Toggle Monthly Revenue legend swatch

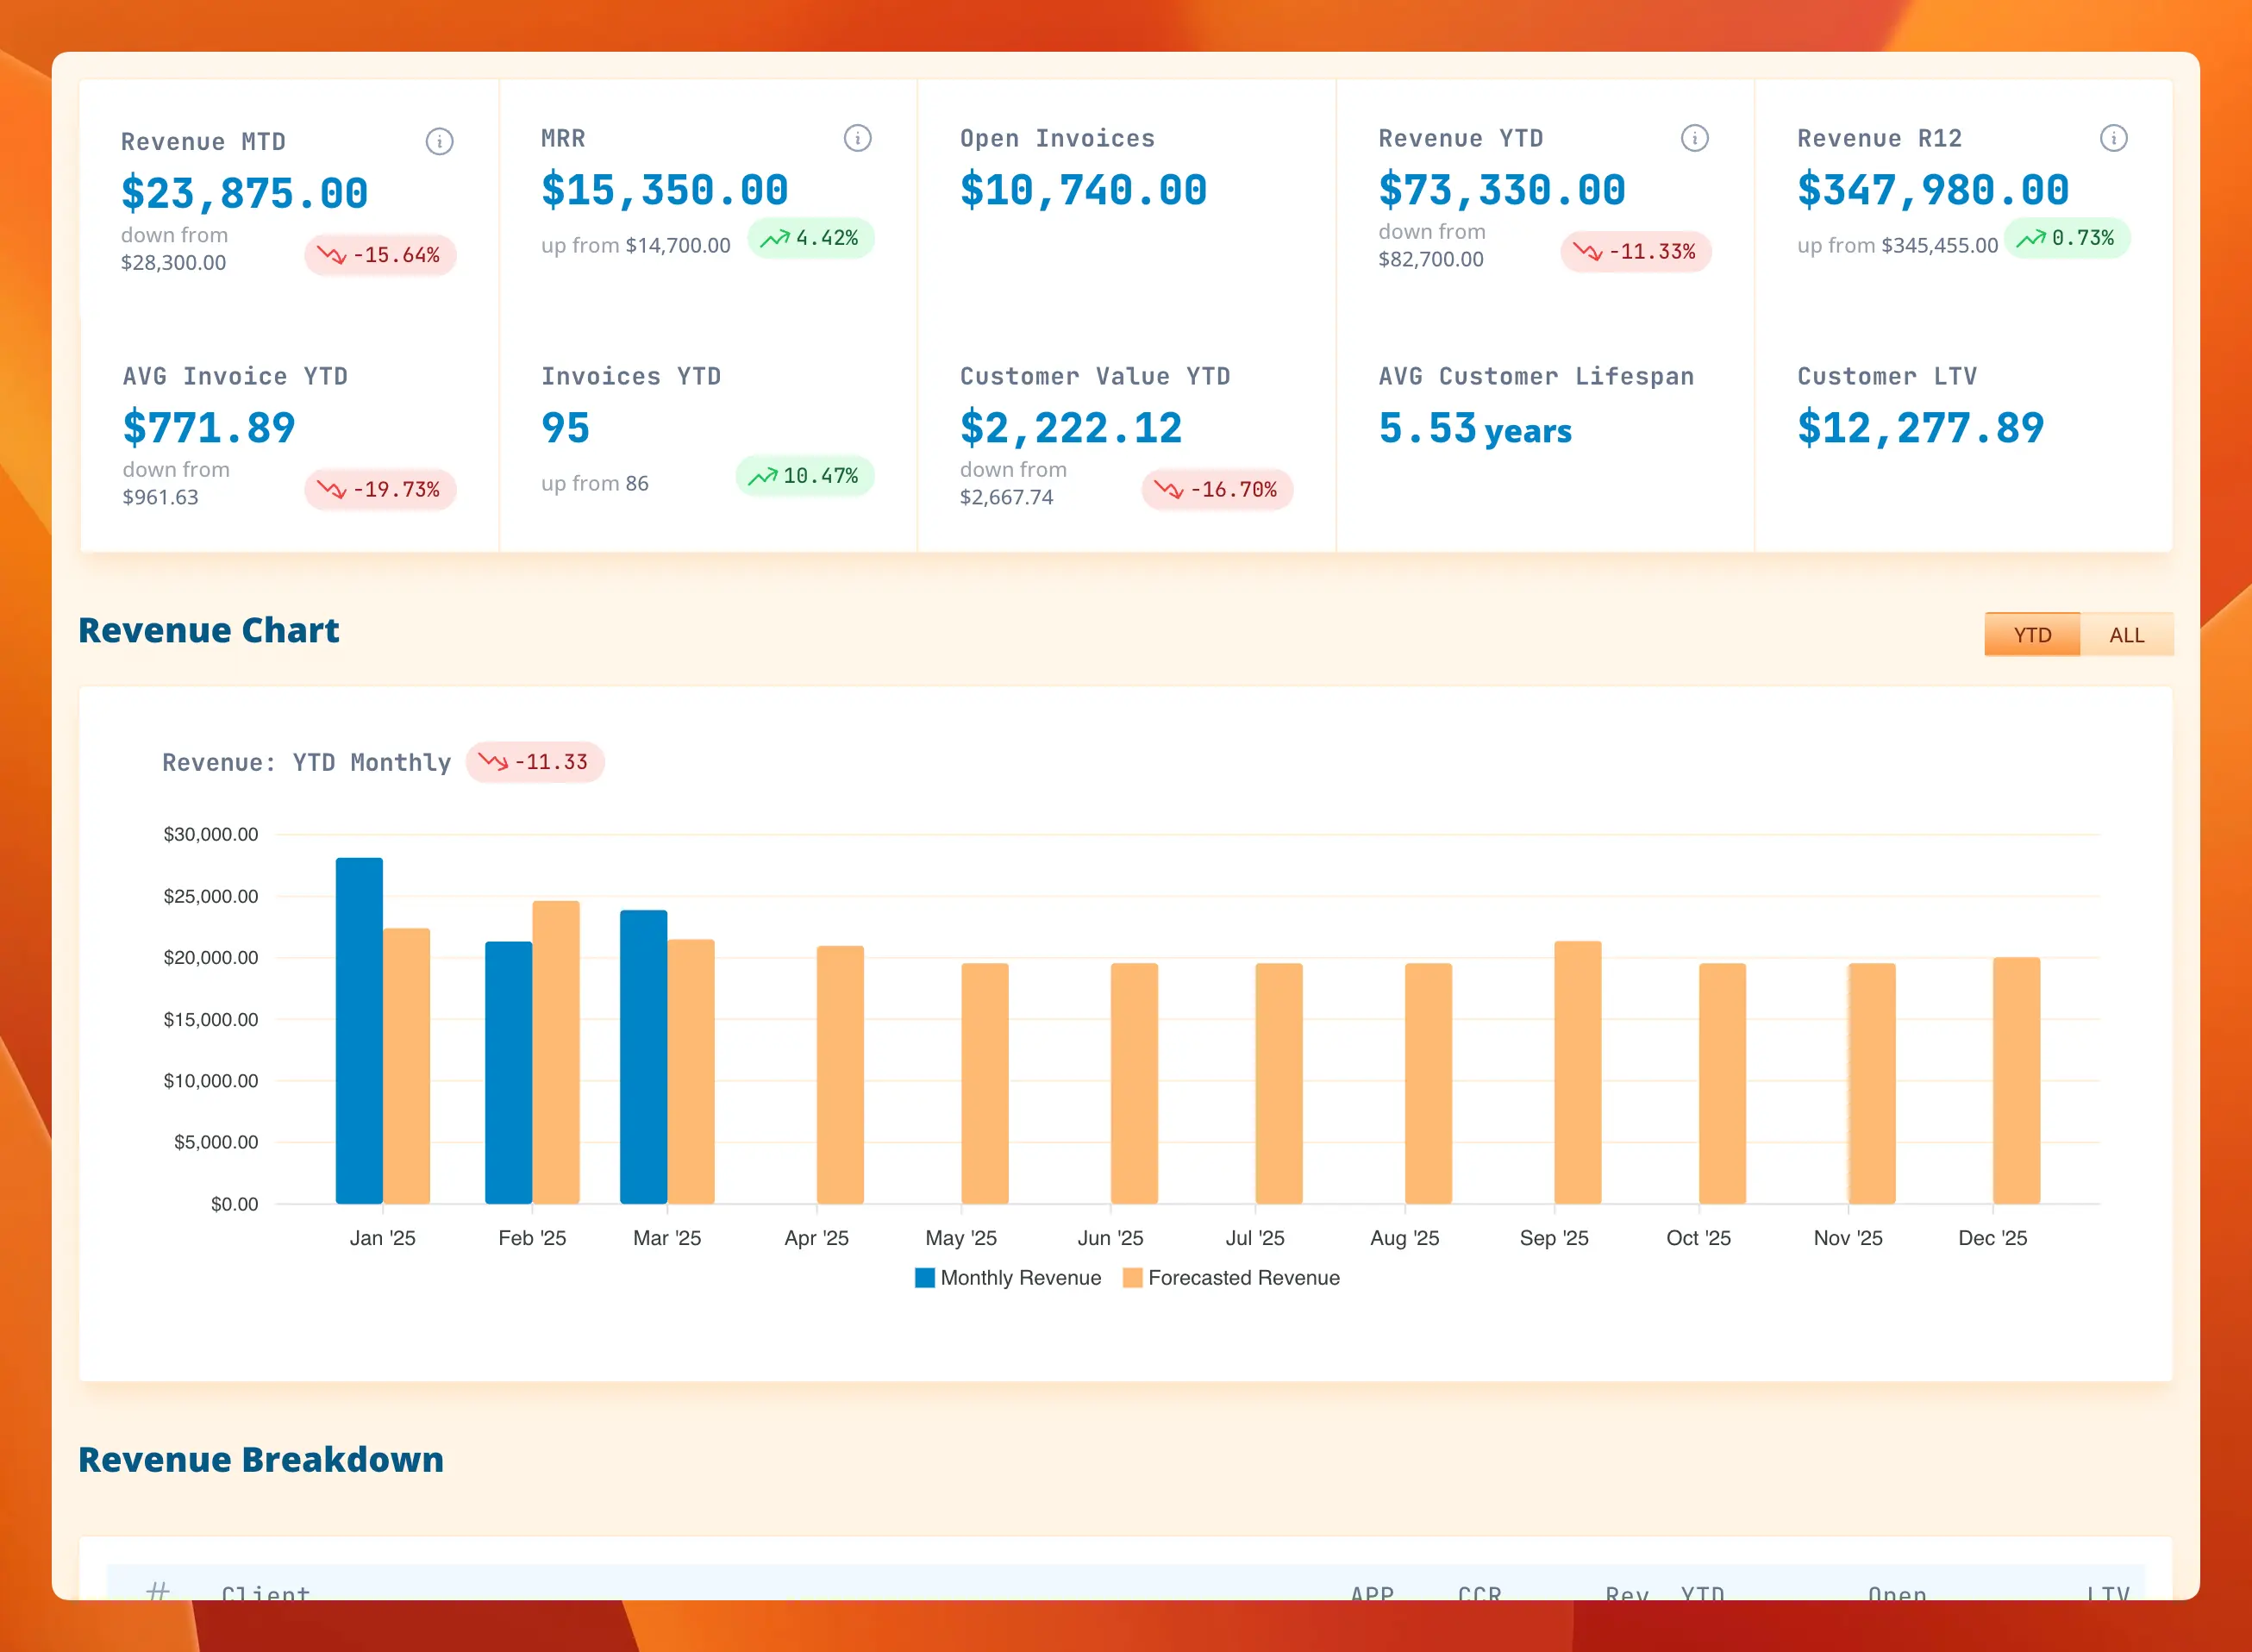point(925,1277)
